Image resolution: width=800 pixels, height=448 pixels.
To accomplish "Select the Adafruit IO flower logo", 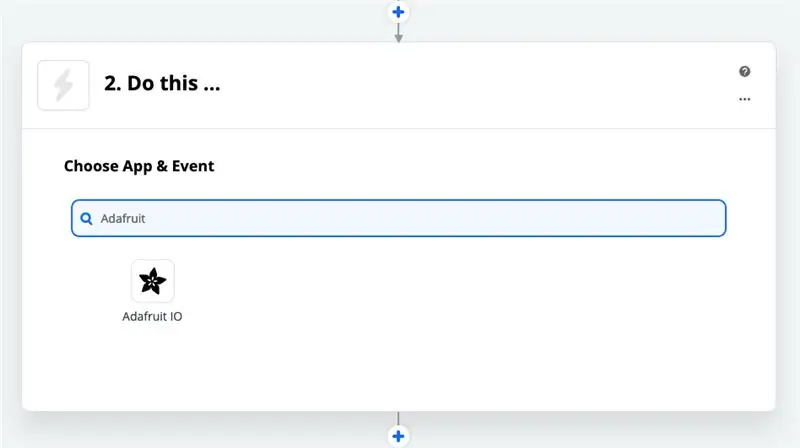I will (153, 281).
